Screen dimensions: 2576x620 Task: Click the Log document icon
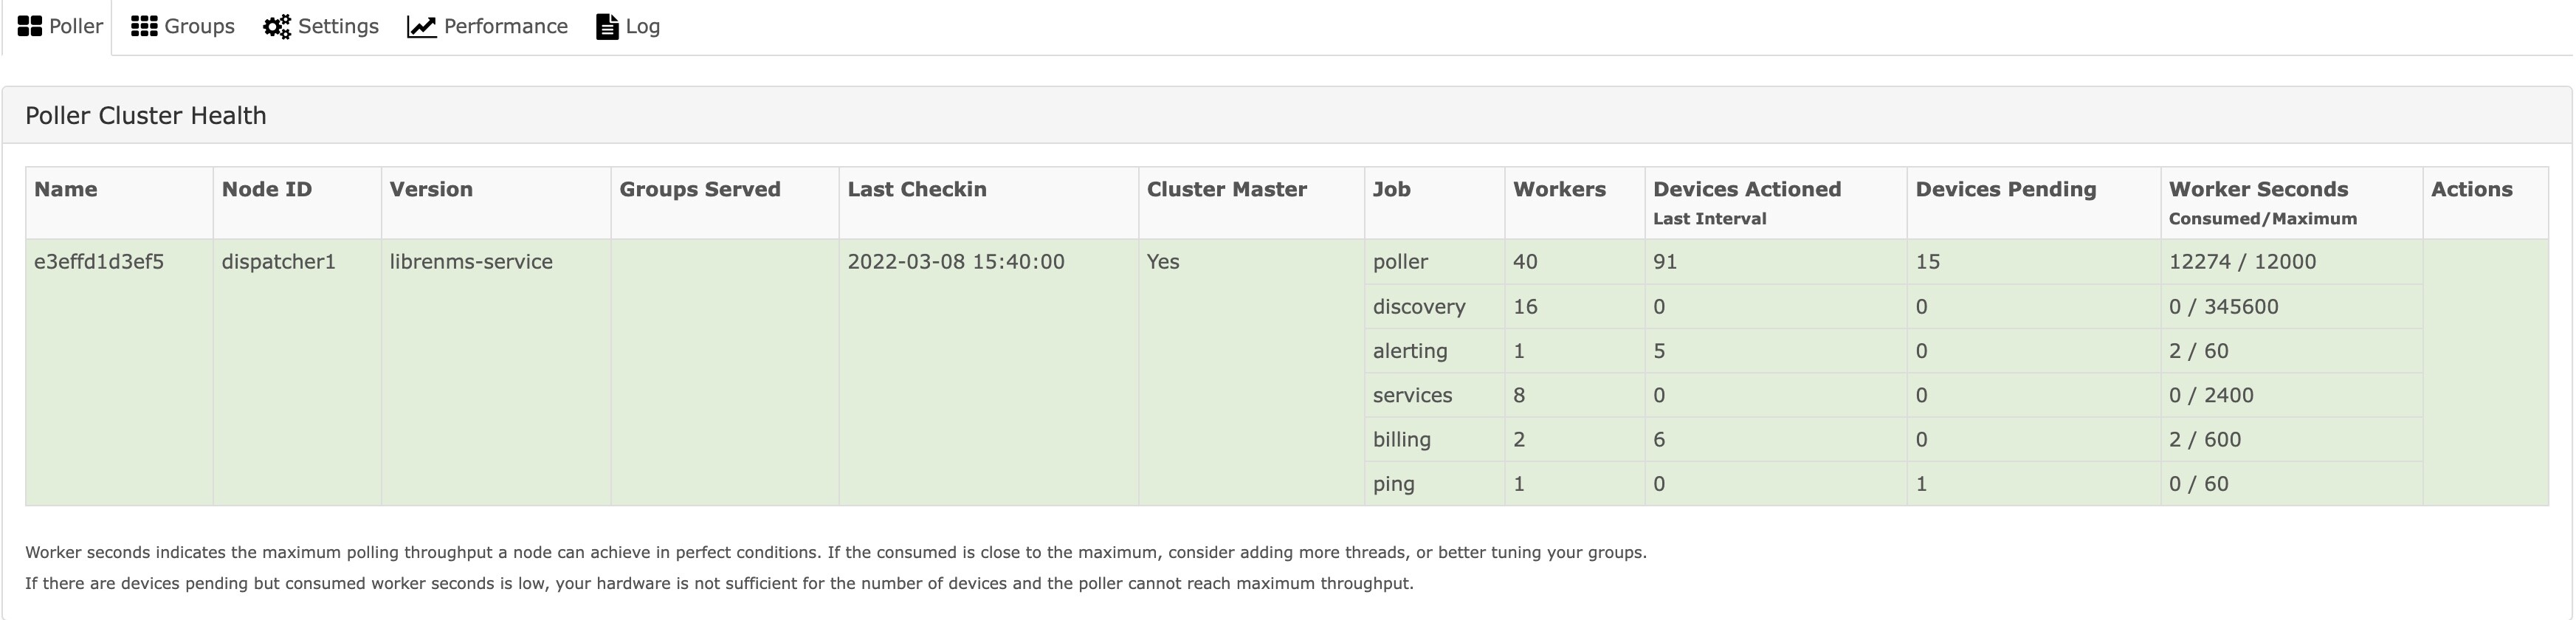[x=607, y=27]
